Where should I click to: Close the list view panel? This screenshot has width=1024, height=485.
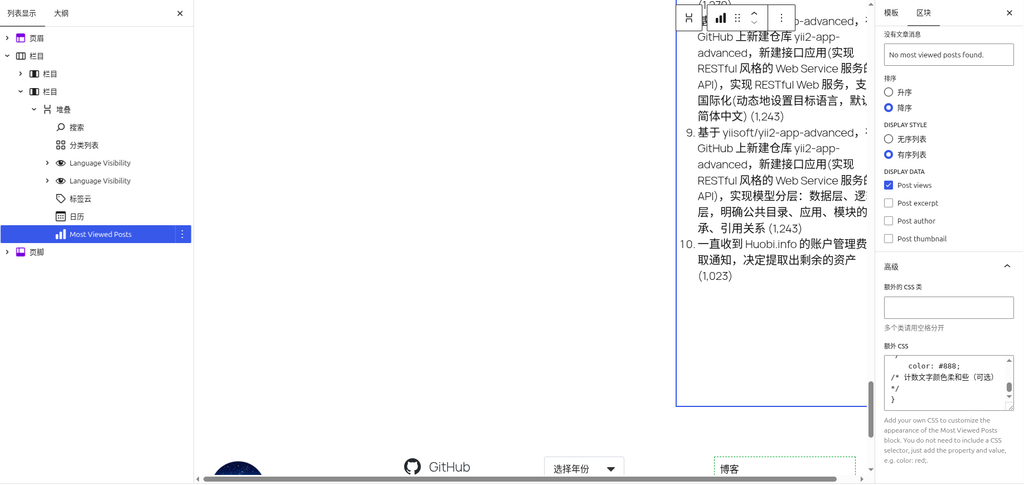click(x=180, y=13)
